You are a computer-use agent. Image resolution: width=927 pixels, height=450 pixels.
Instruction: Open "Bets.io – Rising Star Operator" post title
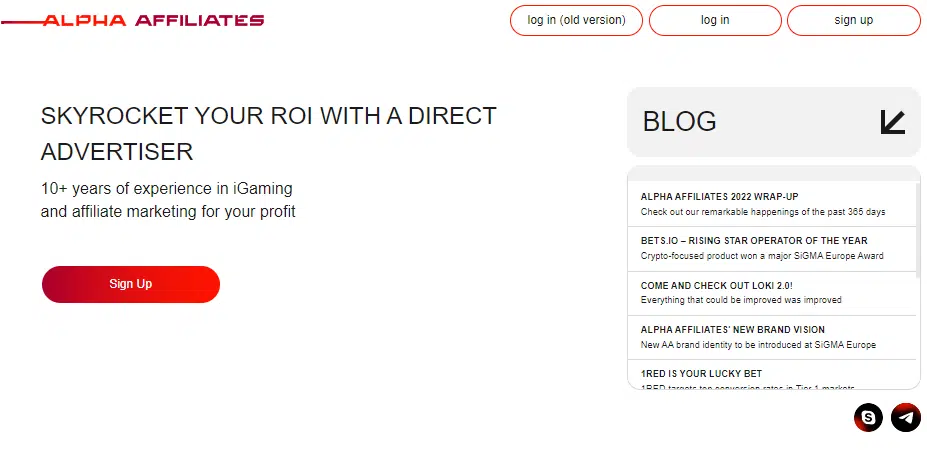(754, 241)
